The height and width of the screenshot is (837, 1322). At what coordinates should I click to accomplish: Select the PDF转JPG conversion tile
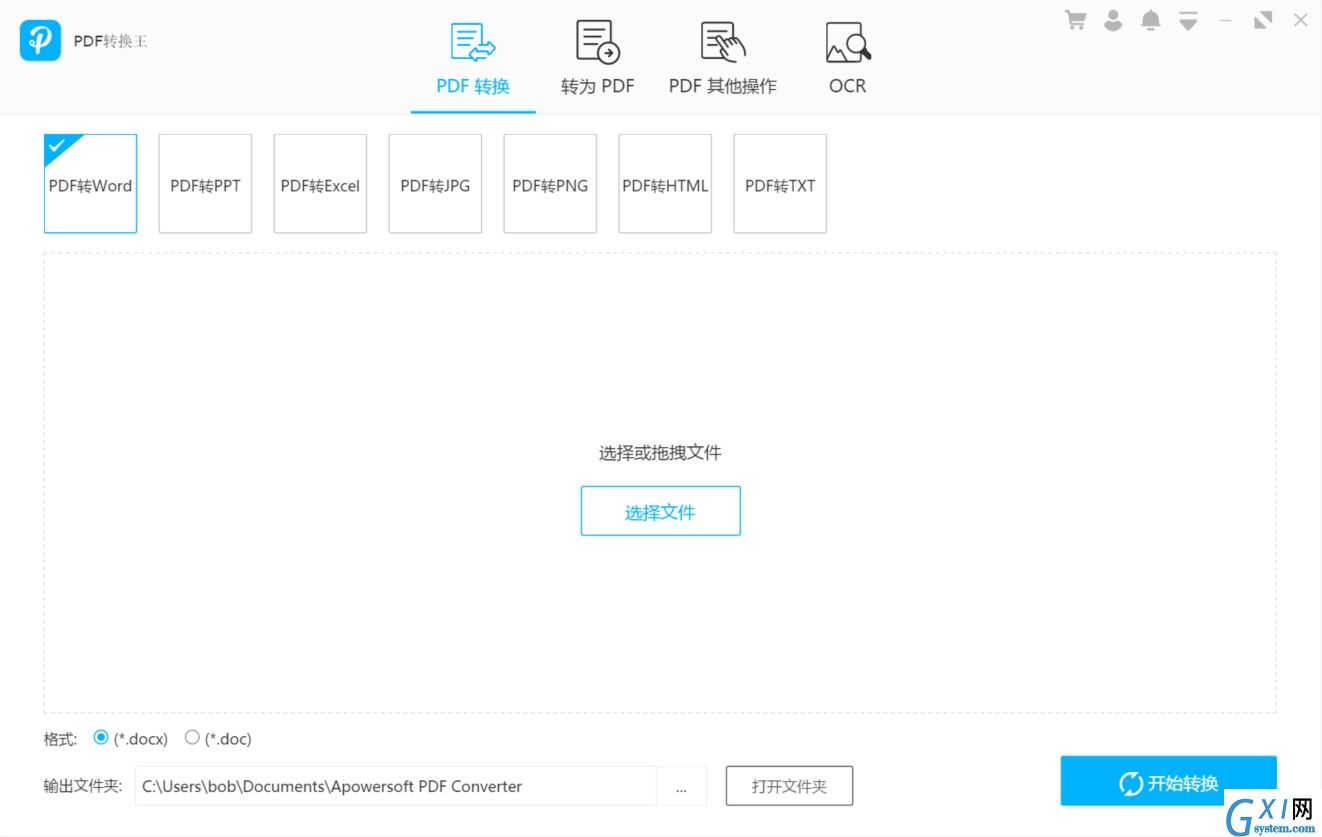tap(435, 184)
